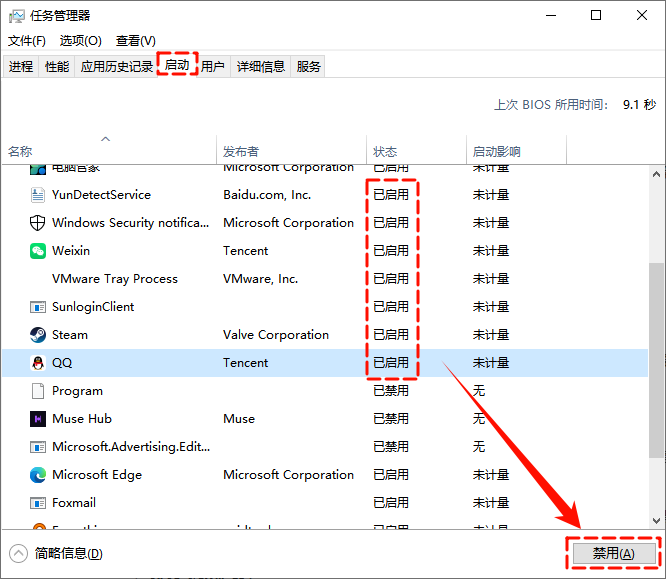Click the 已启用 status of Foxmail

click(x=391, y=503)
